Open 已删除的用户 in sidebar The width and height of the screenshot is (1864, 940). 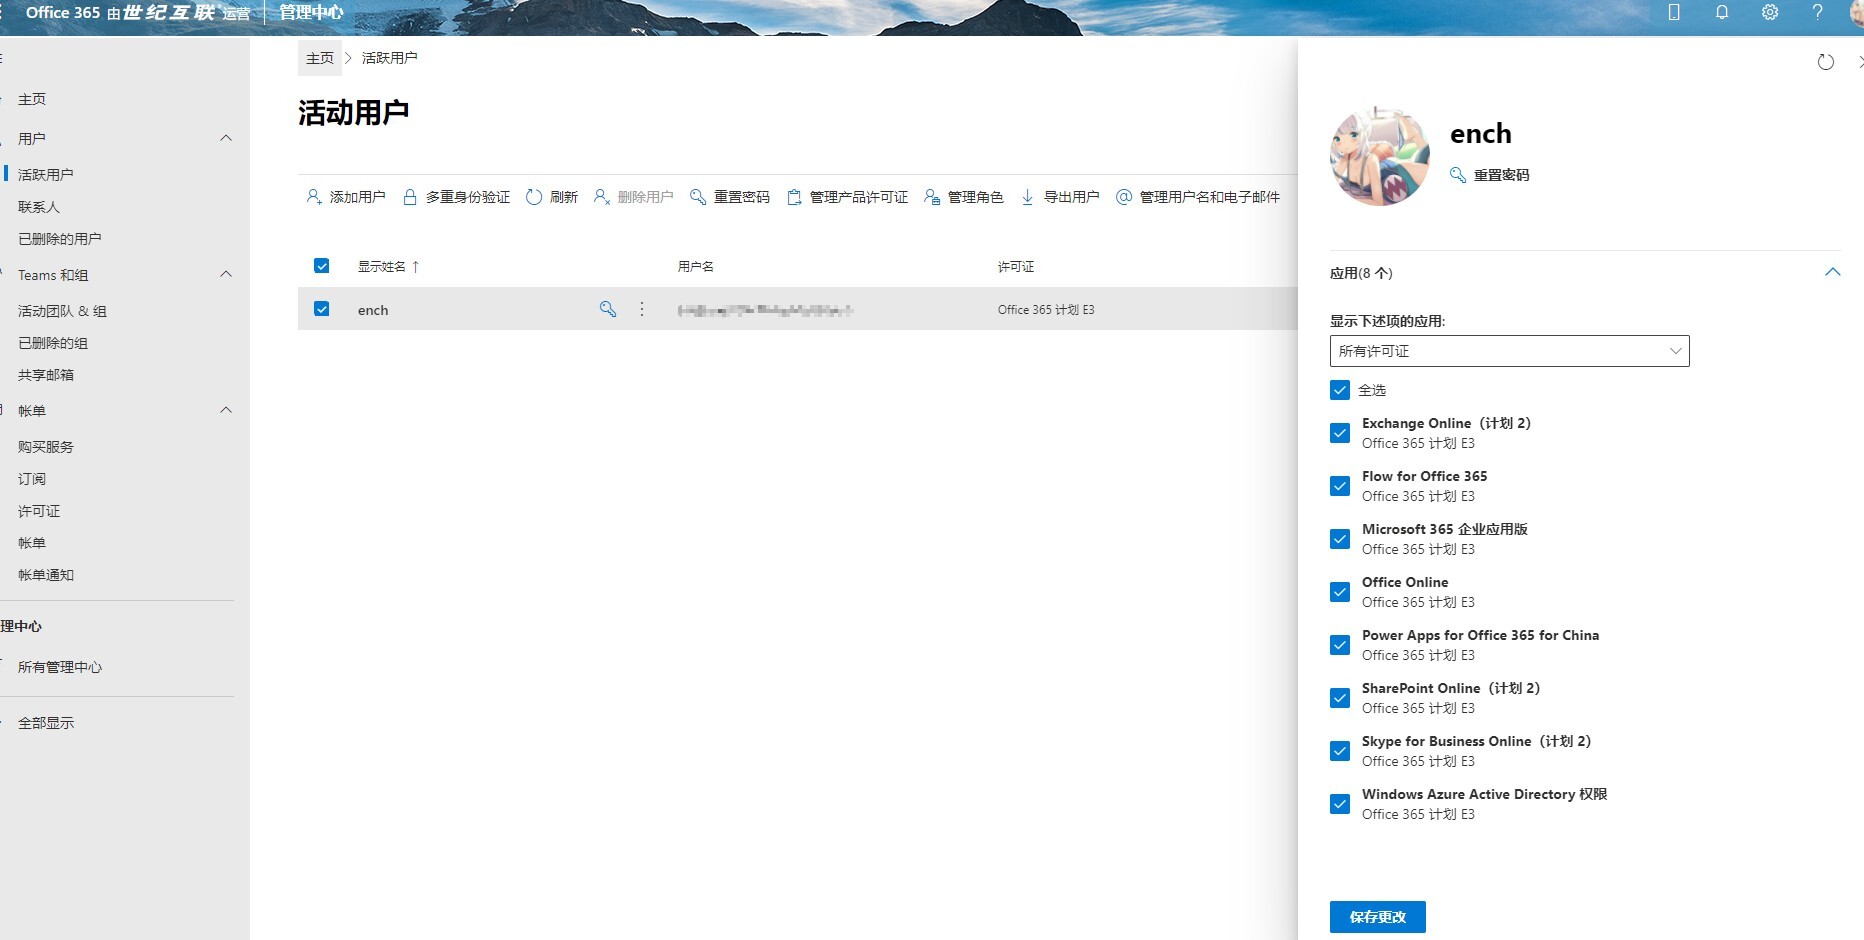60,239
